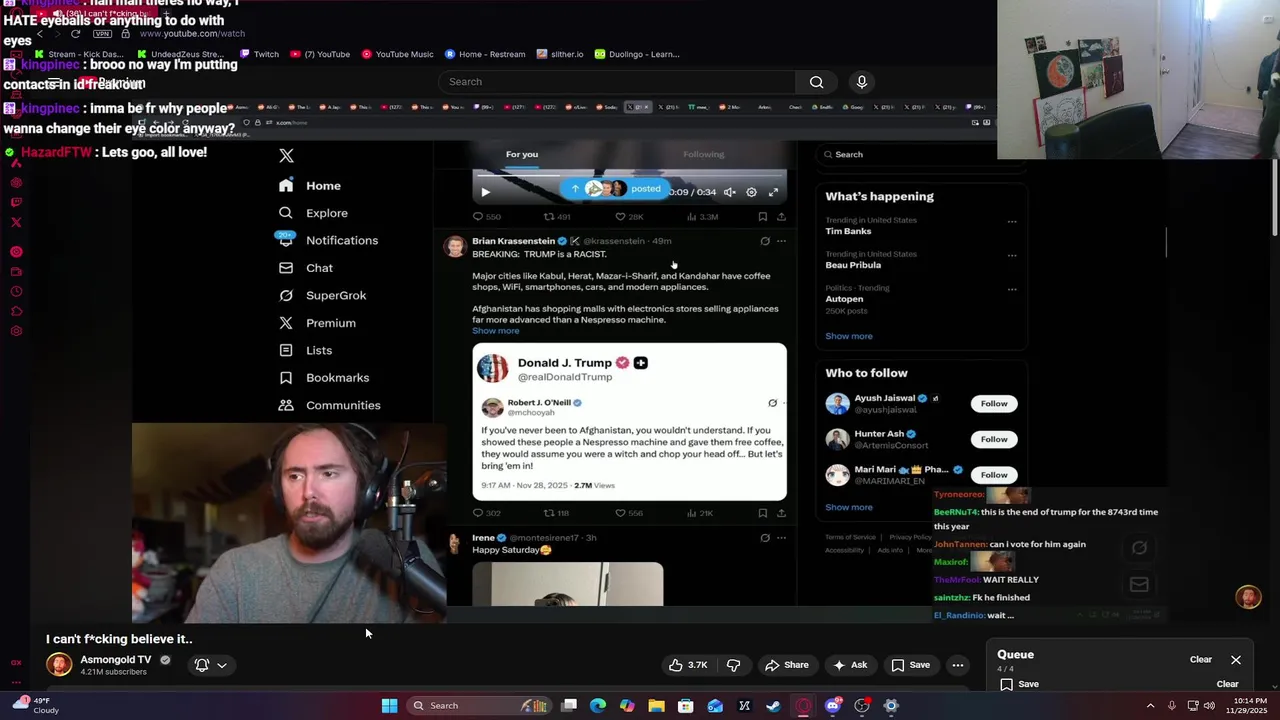View 3.3M post analytics
Screen dimensions: 1280x720
pyautogui.click(x=703, y=217)
